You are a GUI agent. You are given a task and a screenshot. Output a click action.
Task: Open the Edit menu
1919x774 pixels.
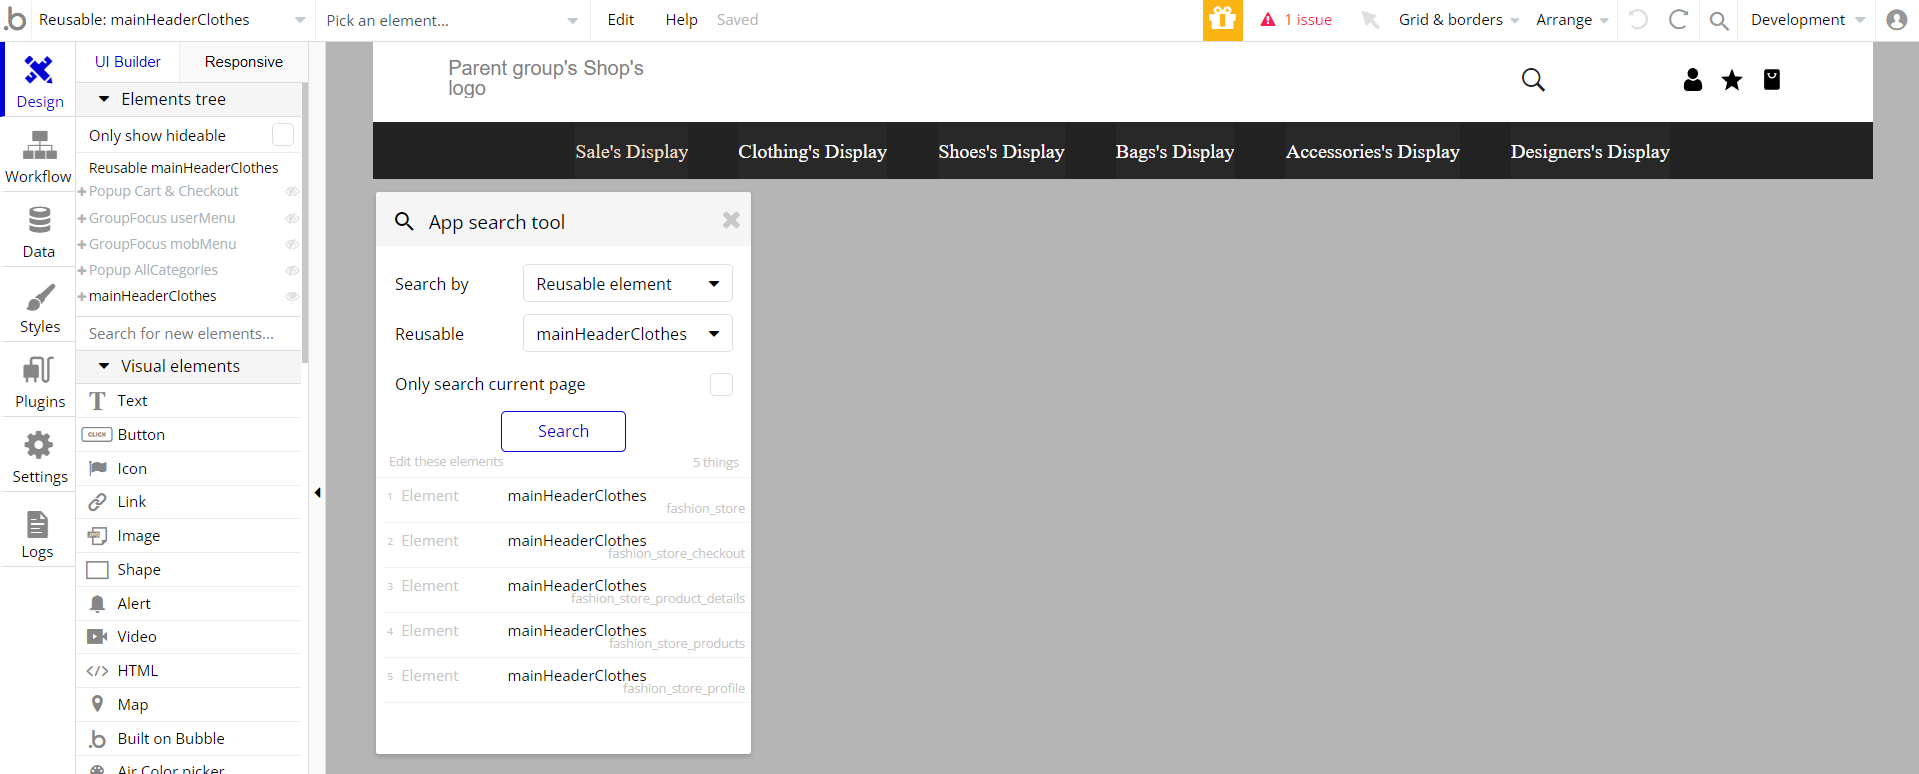click(x=620, y=20)
